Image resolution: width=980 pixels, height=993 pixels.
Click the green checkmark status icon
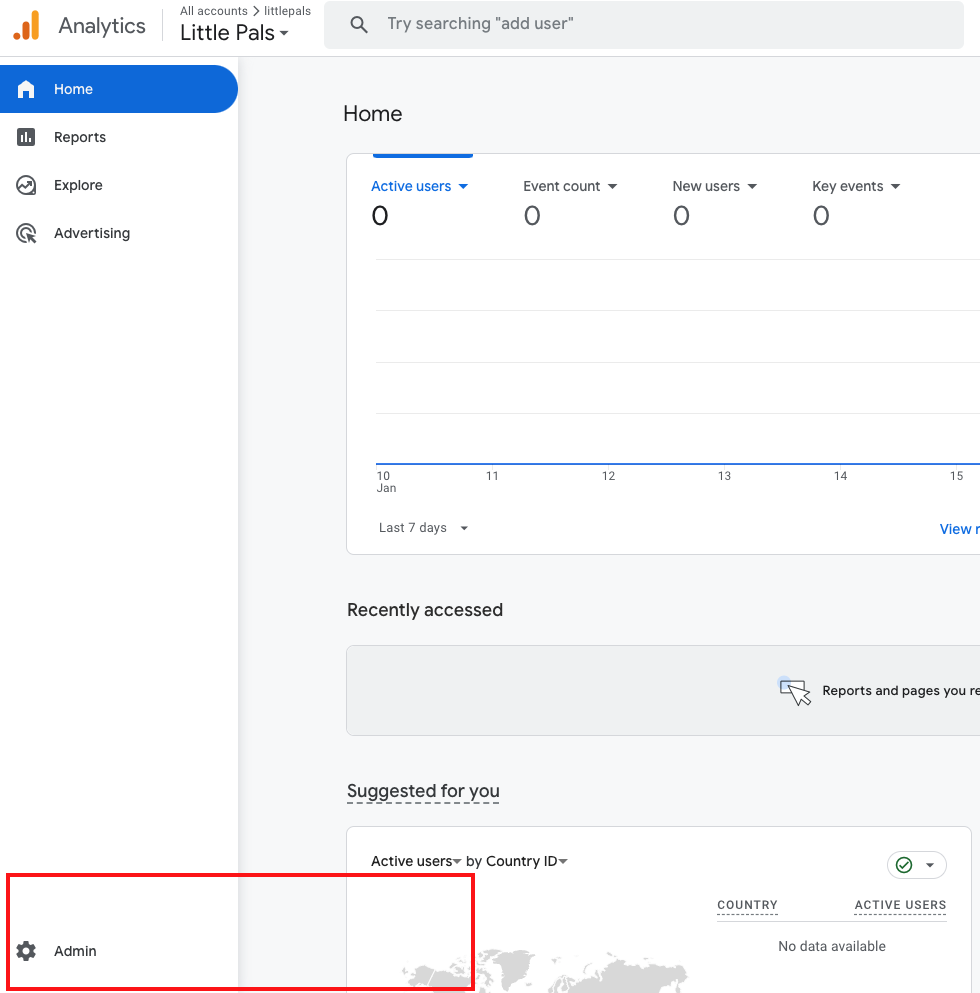[x=904, y=865]
